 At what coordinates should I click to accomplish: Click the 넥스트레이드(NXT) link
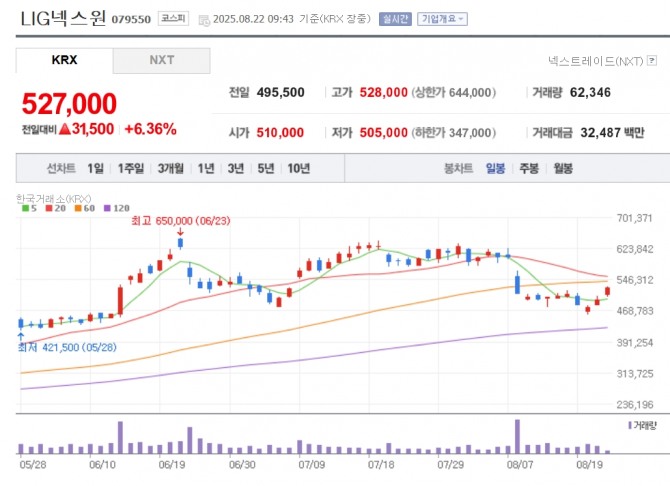point(596,61)
